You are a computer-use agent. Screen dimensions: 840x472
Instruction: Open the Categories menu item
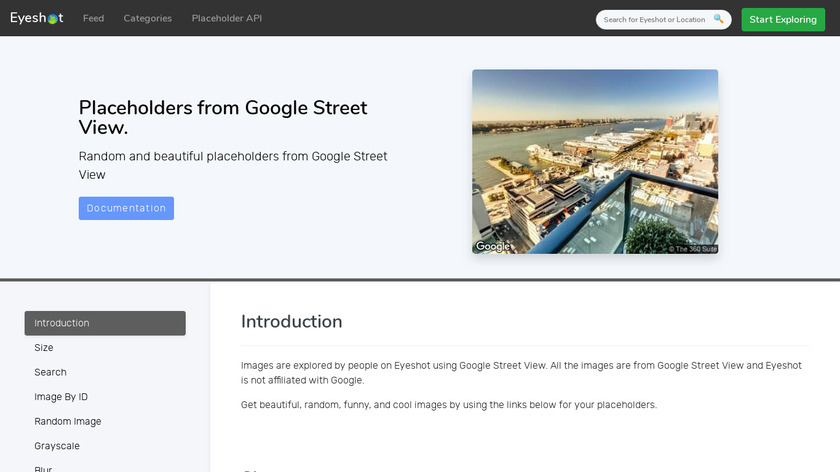point(148,18)
